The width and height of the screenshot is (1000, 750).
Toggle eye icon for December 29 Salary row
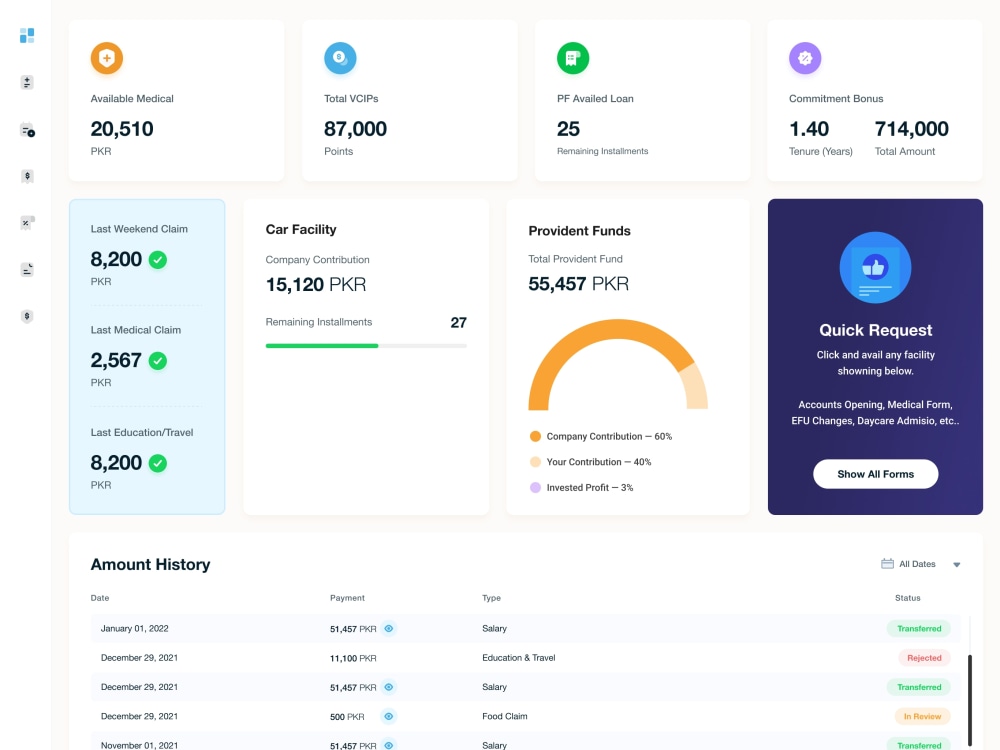[388, 687]
